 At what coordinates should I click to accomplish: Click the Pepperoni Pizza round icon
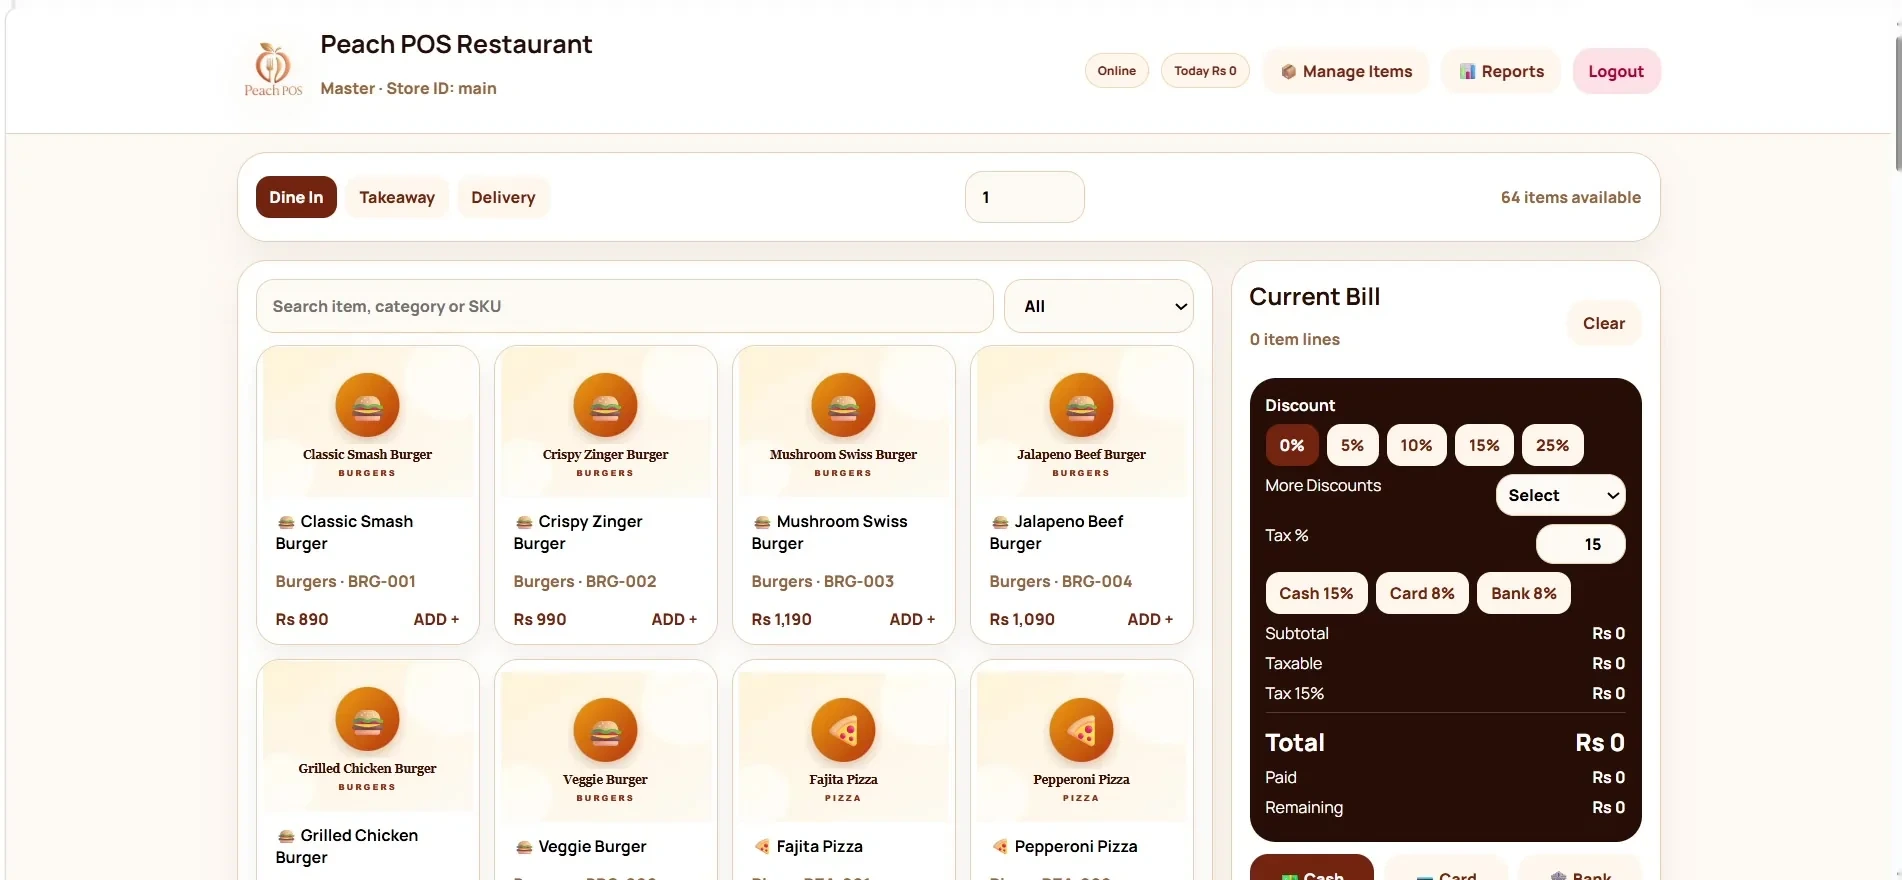pyautogui.click(x=1081, y=730)
